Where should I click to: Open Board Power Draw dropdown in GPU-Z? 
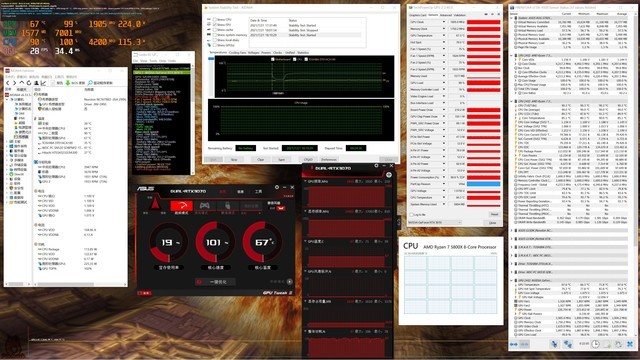pos(444,110)
